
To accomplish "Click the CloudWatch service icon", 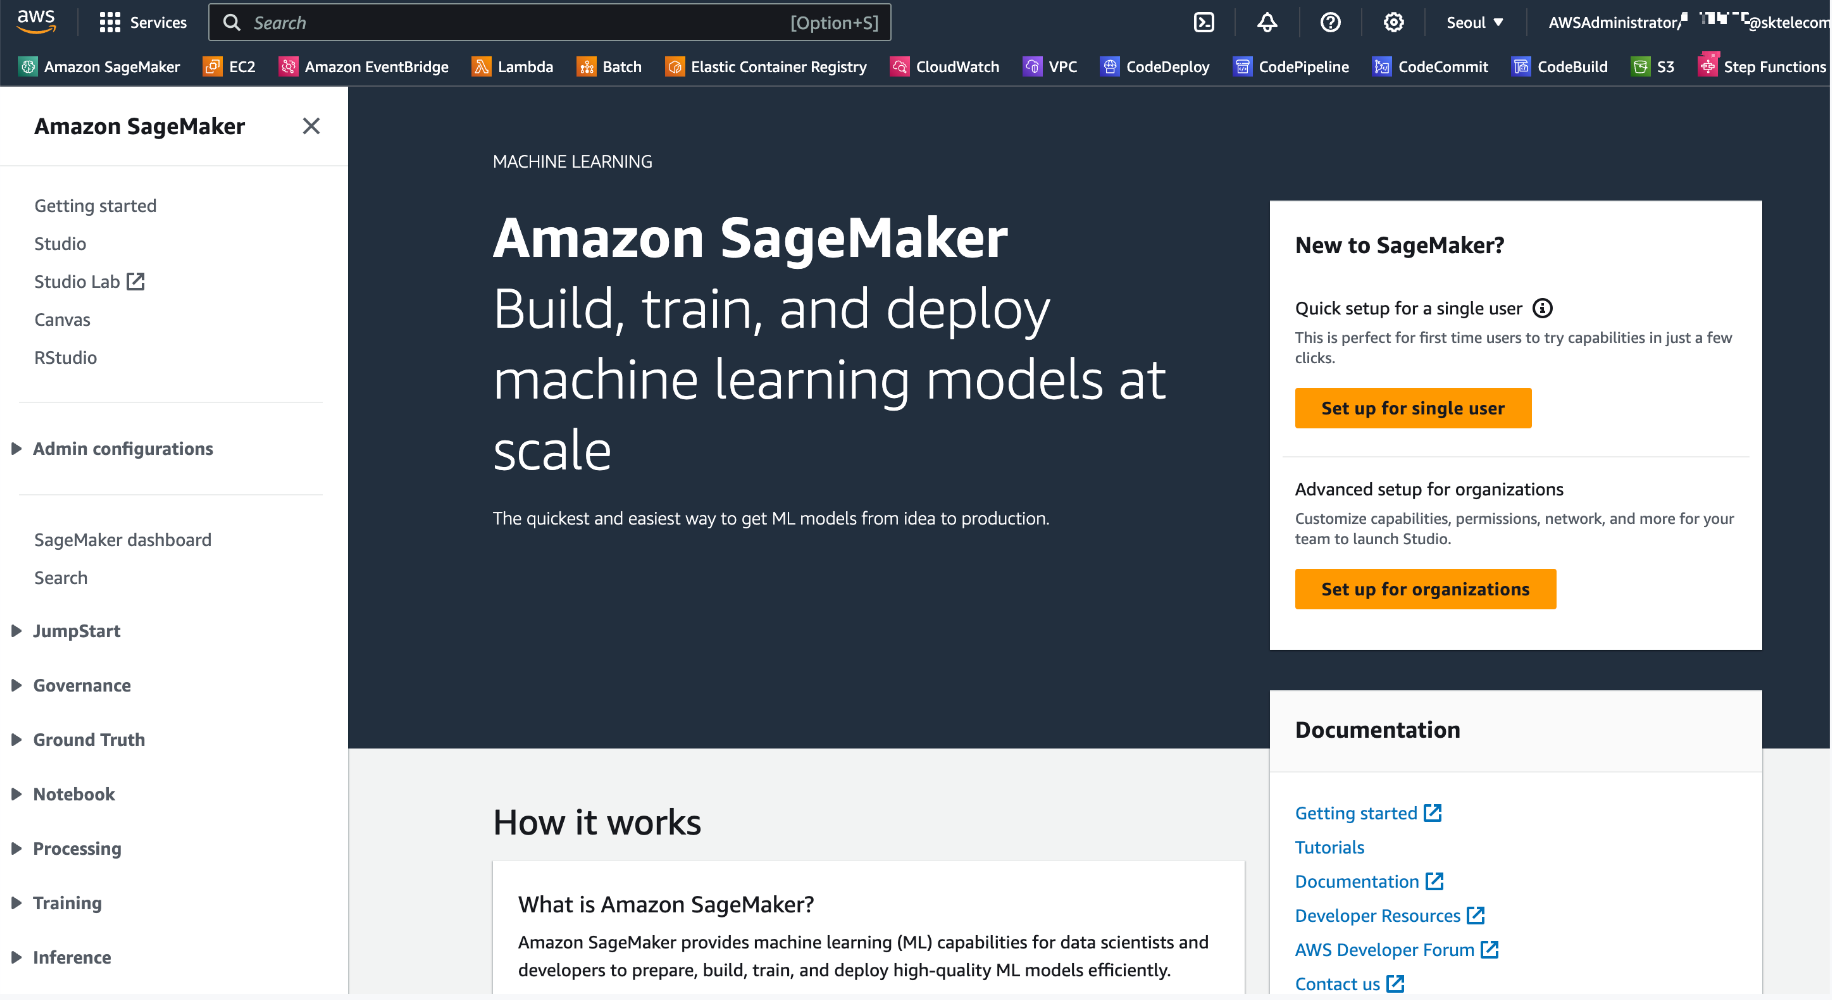I will click(900, 66).
